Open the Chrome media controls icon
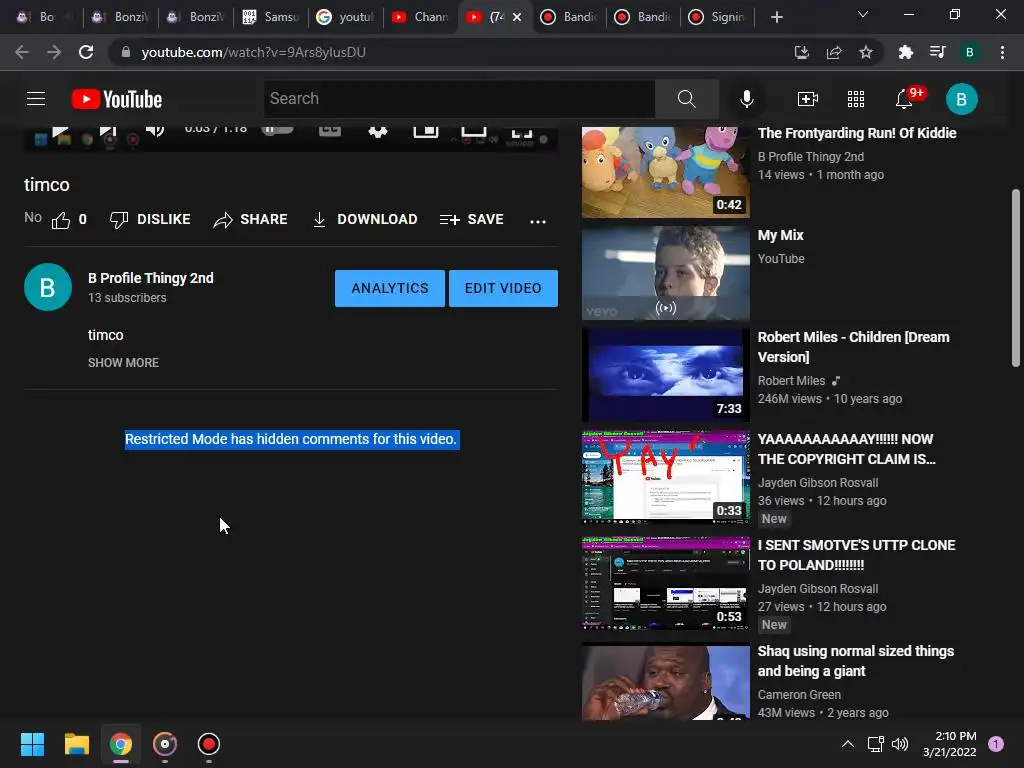This screenshot has height=768, width=1024. pos(937,52)
